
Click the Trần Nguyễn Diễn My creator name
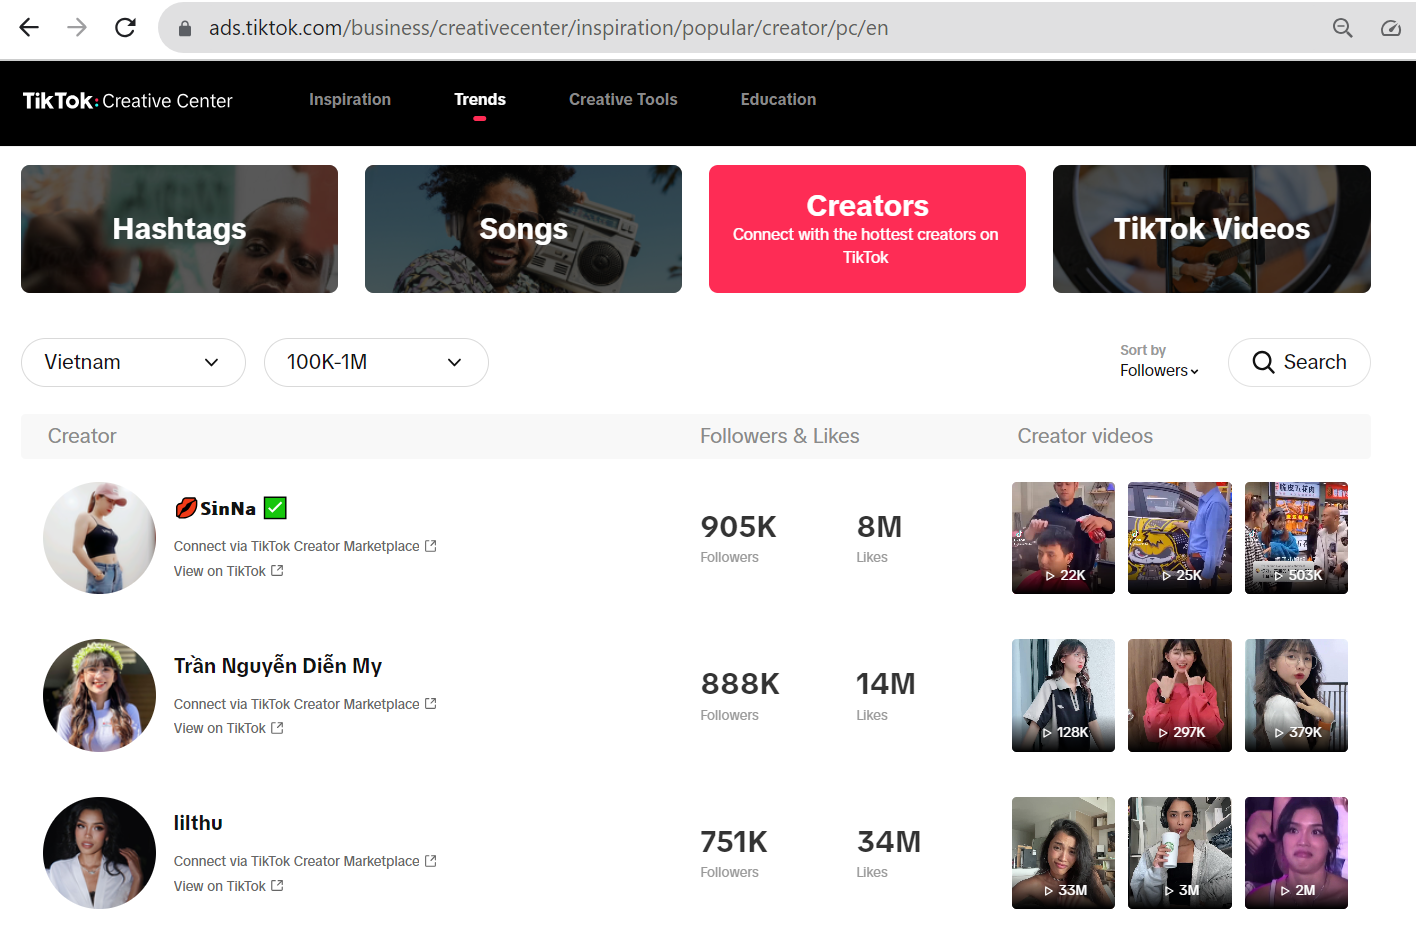click(x=278, y=666)
